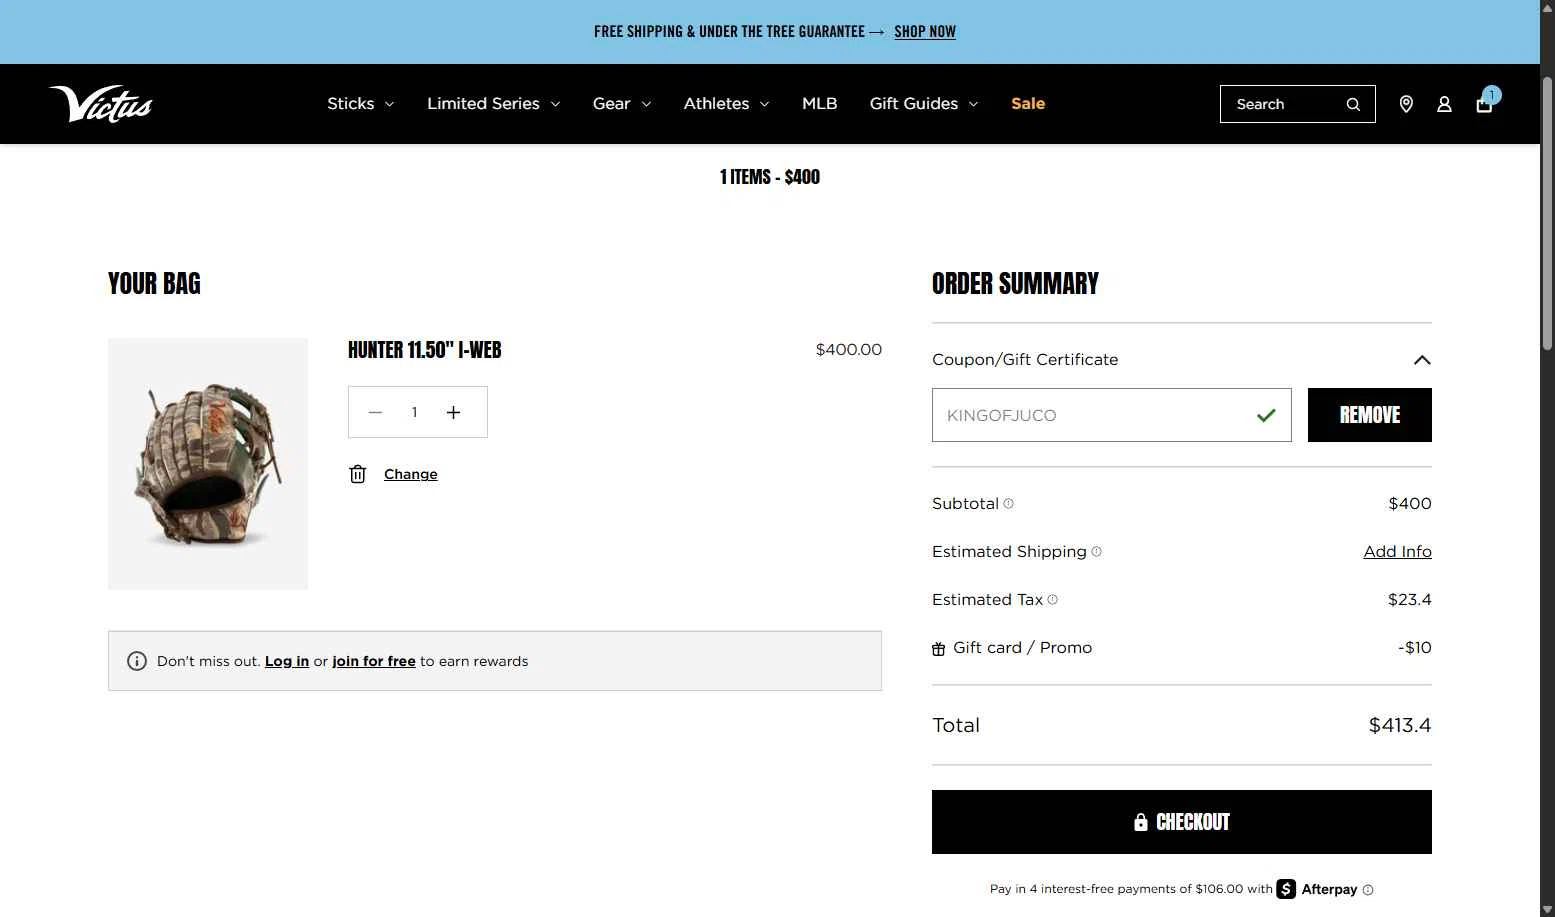Image resolution: width=1555 pixels, height=917 pixels.
Task: Open the store locator pin icon
Action: (1406, 104)
